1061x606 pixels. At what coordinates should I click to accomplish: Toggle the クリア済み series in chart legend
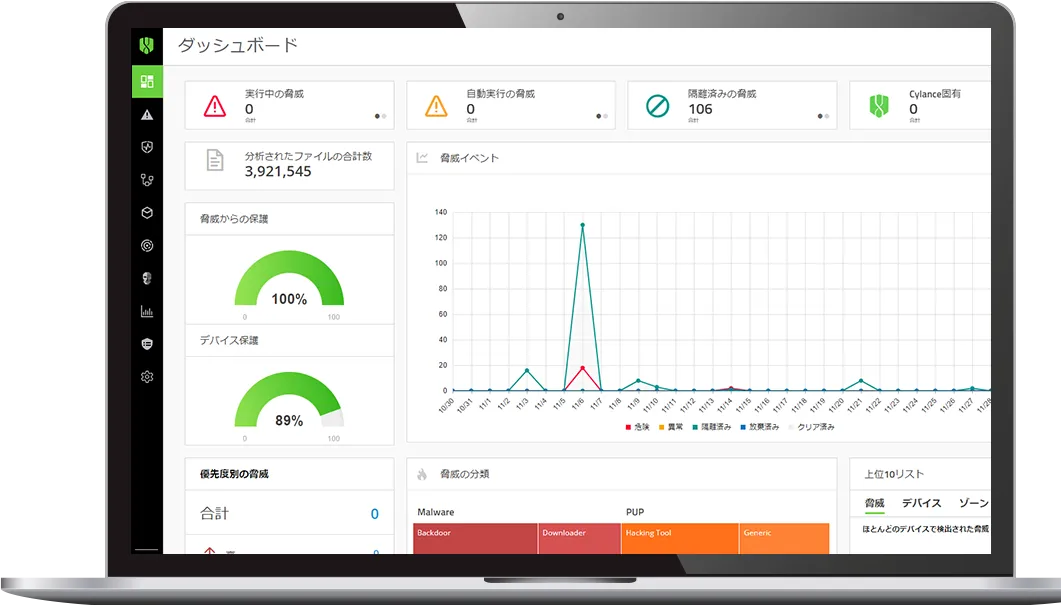811,427
